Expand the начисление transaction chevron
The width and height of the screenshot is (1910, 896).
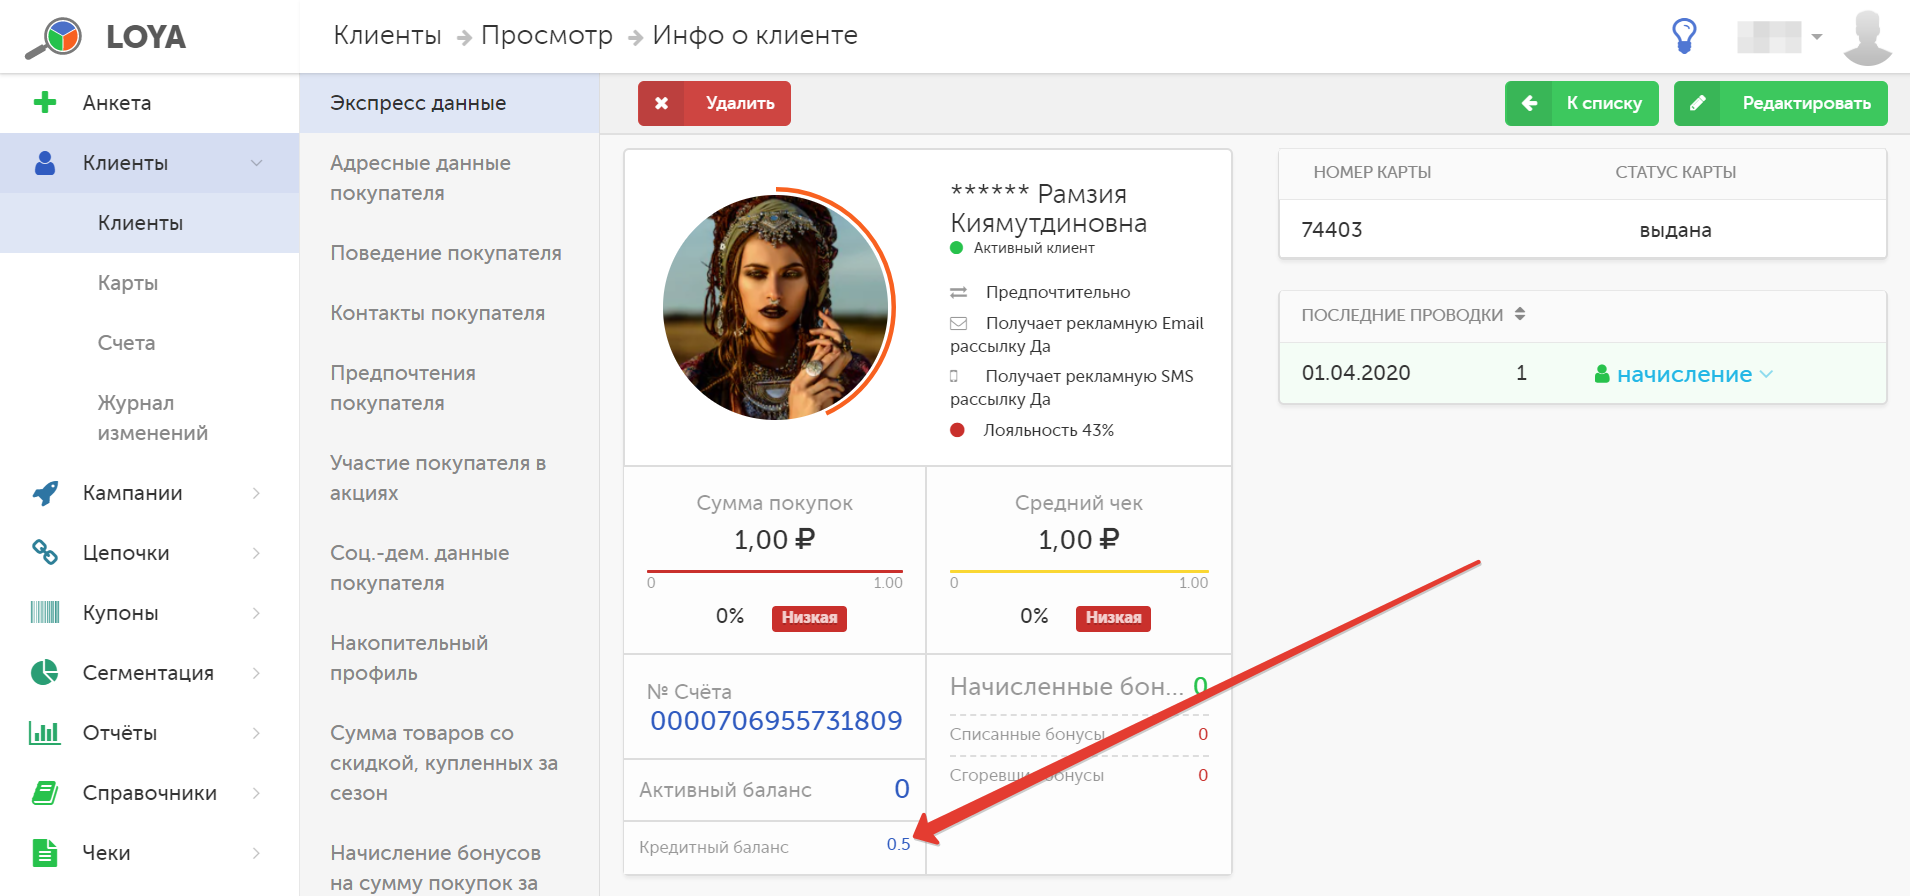pos(1767,374)
